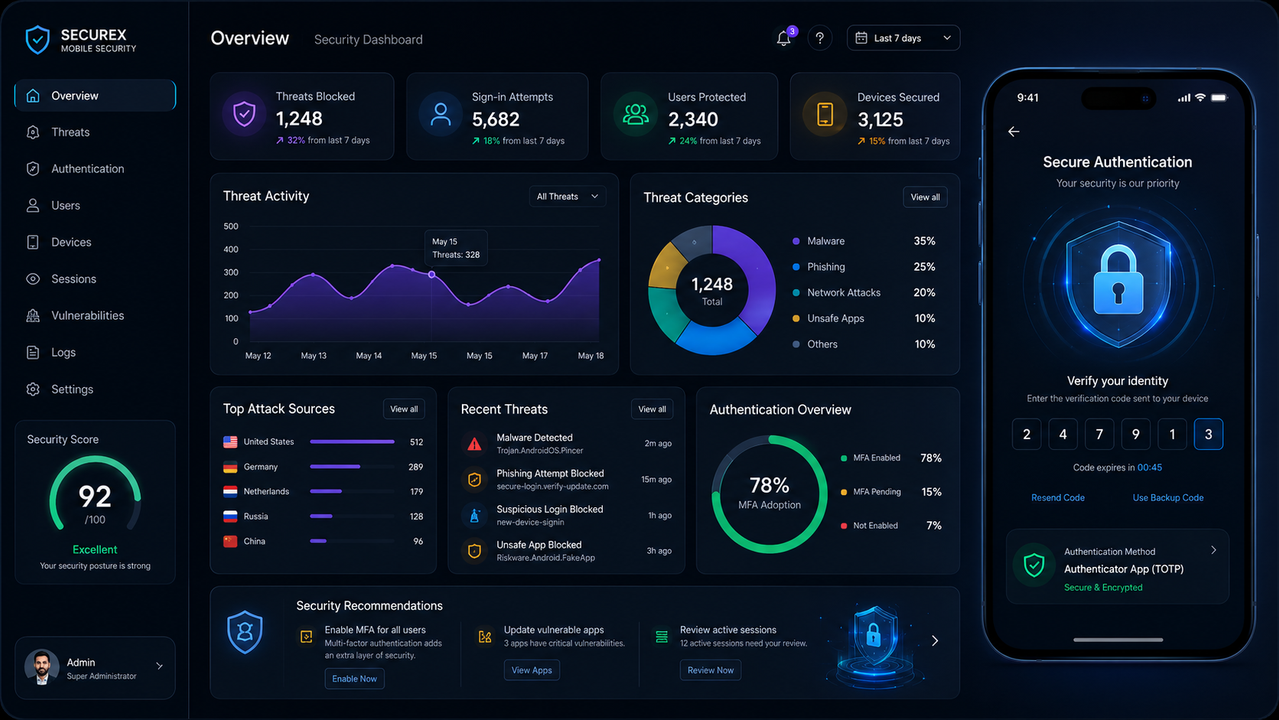Open the All Threats filter dropdown

(568, 196)
